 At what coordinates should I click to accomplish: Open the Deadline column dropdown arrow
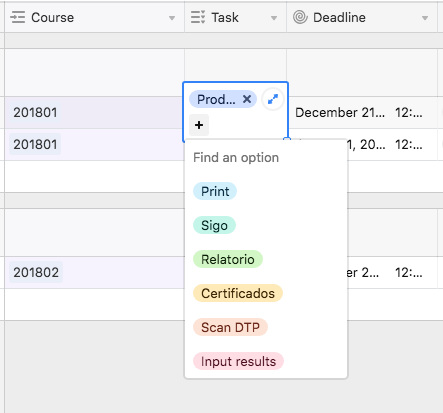click(425, 18)
